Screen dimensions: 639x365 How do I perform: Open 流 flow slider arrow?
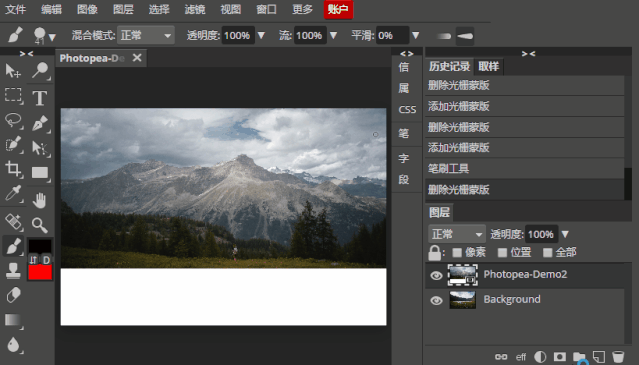(x=333, y=35)
